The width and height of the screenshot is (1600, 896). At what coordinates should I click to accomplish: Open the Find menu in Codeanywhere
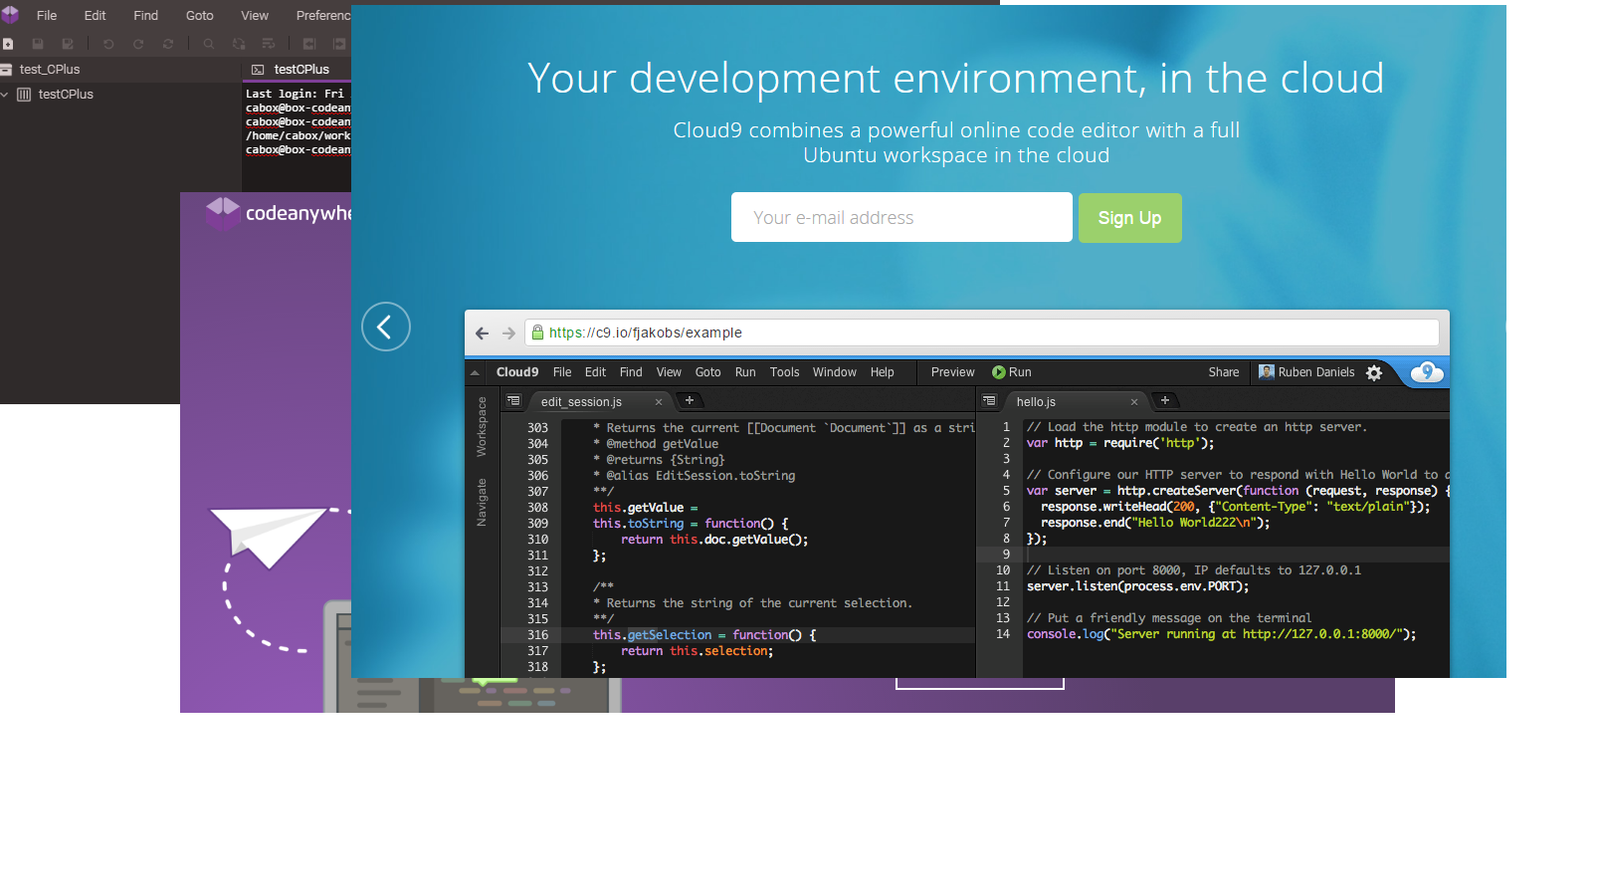click(x=146, y=16)
